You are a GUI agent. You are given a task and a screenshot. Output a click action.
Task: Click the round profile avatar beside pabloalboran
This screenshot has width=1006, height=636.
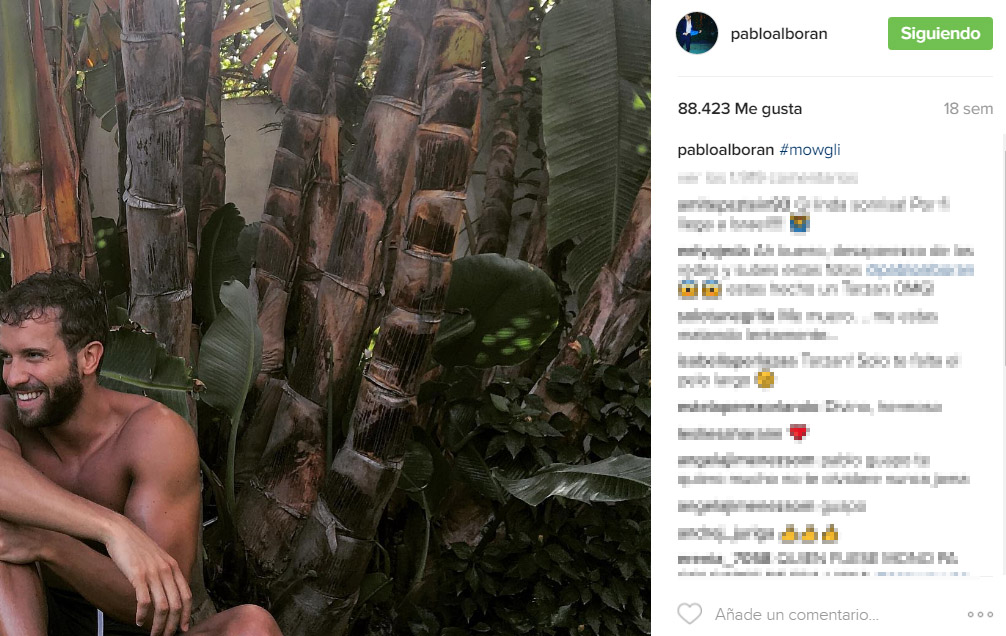click(x=697, y=33)
